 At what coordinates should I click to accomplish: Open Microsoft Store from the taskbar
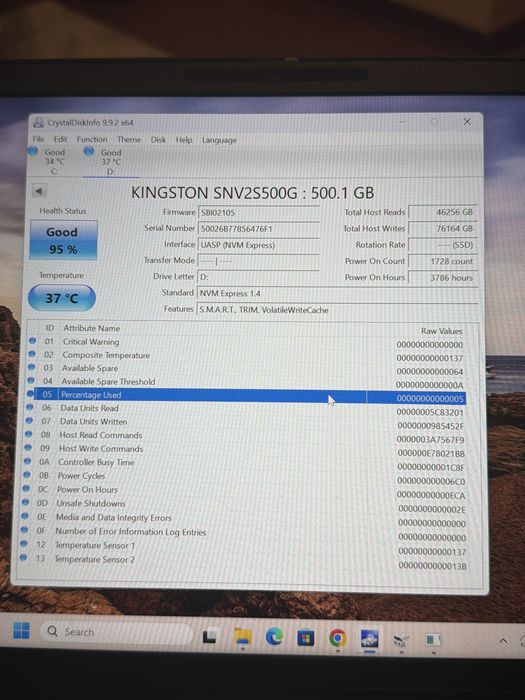point(306,638)
